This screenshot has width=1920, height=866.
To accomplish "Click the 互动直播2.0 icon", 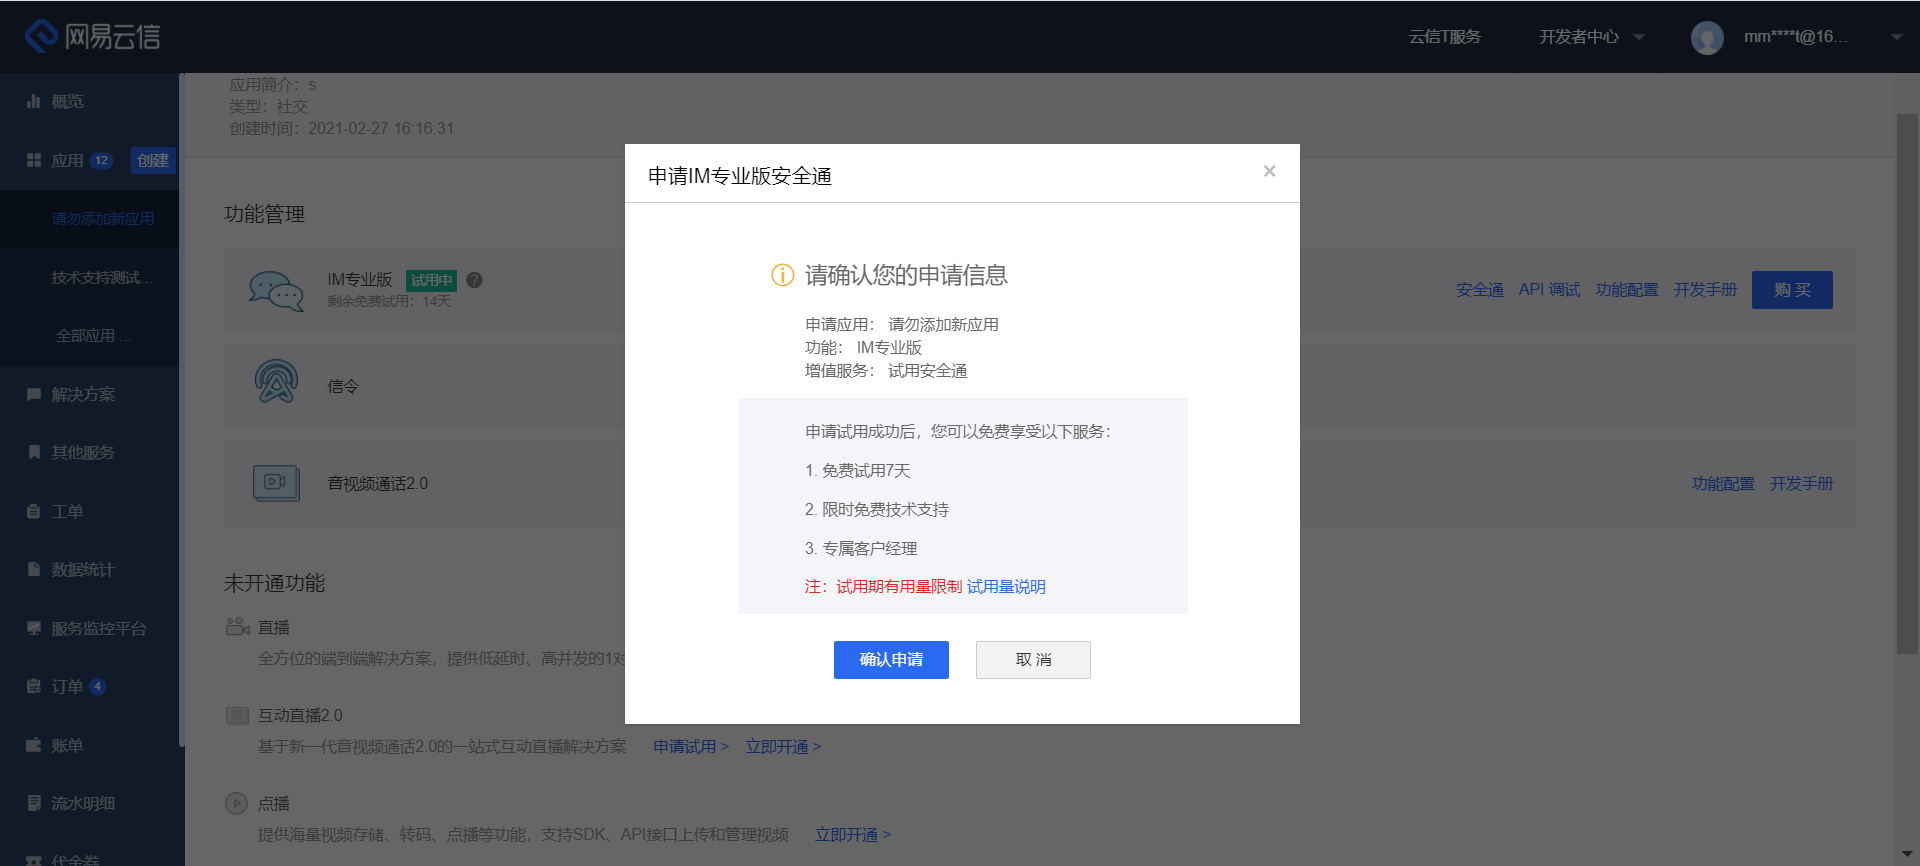I will click(x=237, y=715).
